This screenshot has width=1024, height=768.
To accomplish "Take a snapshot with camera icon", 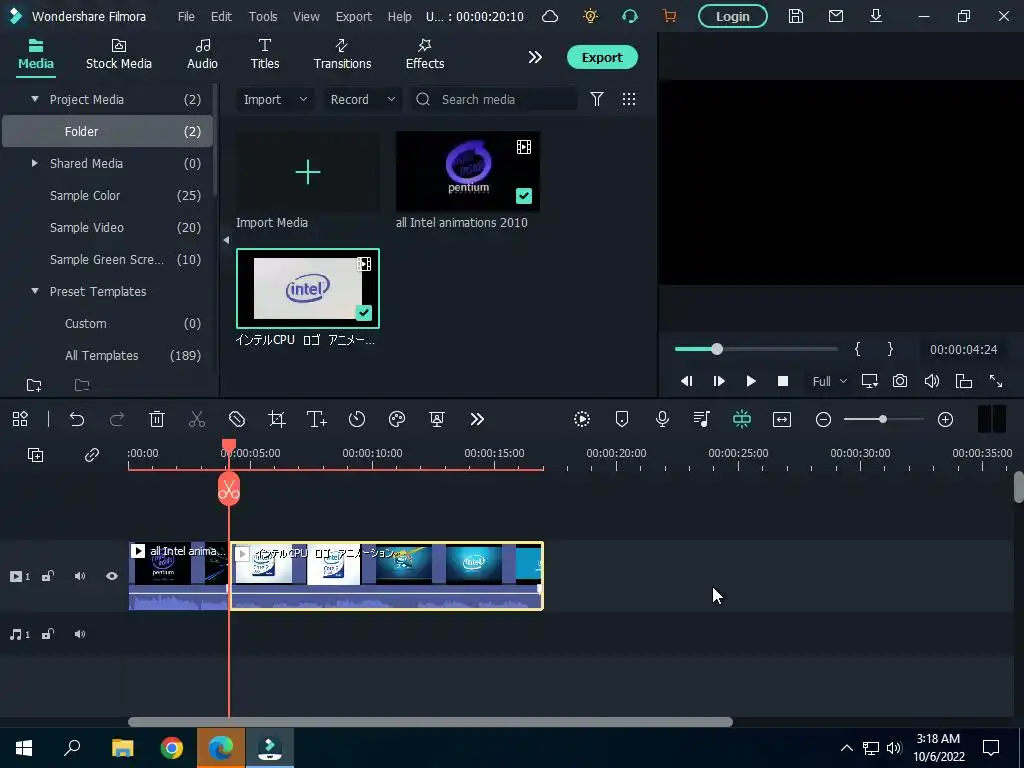I will pos(900,381).
